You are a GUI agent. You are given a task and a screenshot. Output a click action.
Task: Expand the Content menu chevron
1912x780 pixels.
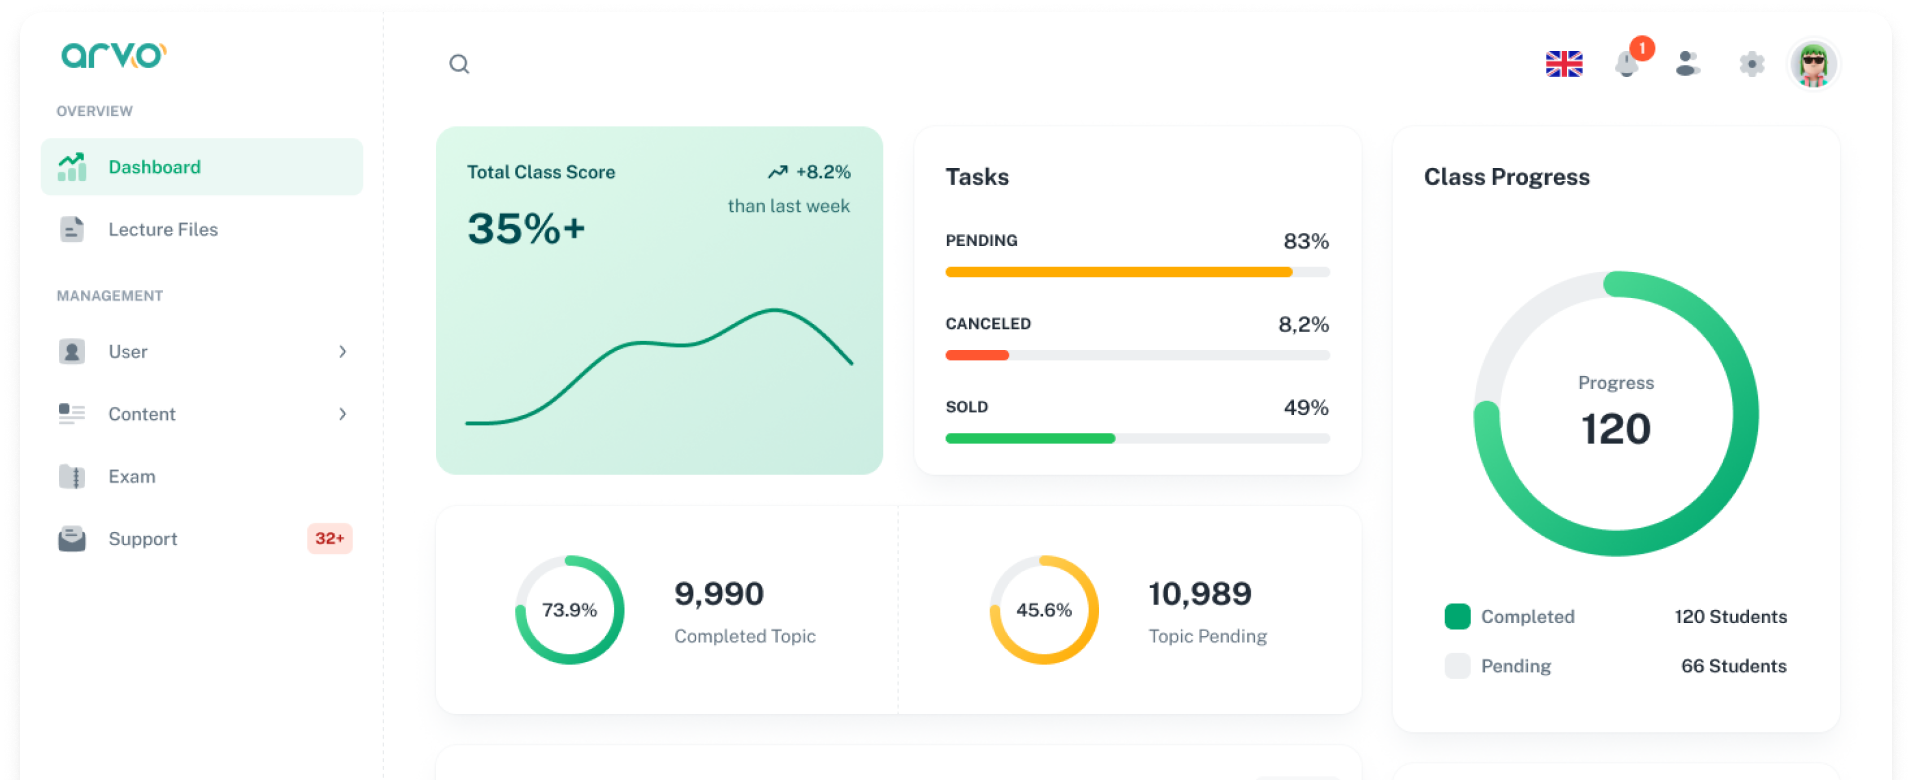pyautogui.click(x=342, y=414)
